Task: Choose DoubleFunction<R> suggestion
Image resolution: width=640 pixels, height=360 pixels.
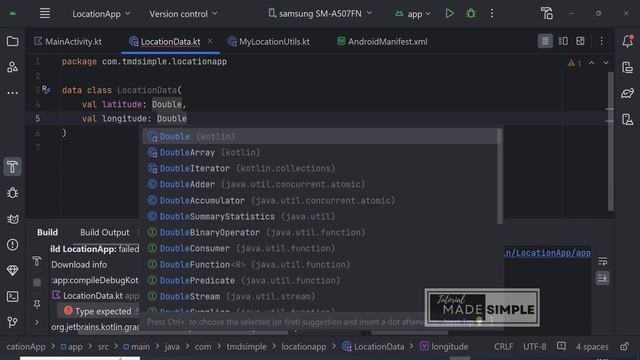Action: [x=320, y=264]
